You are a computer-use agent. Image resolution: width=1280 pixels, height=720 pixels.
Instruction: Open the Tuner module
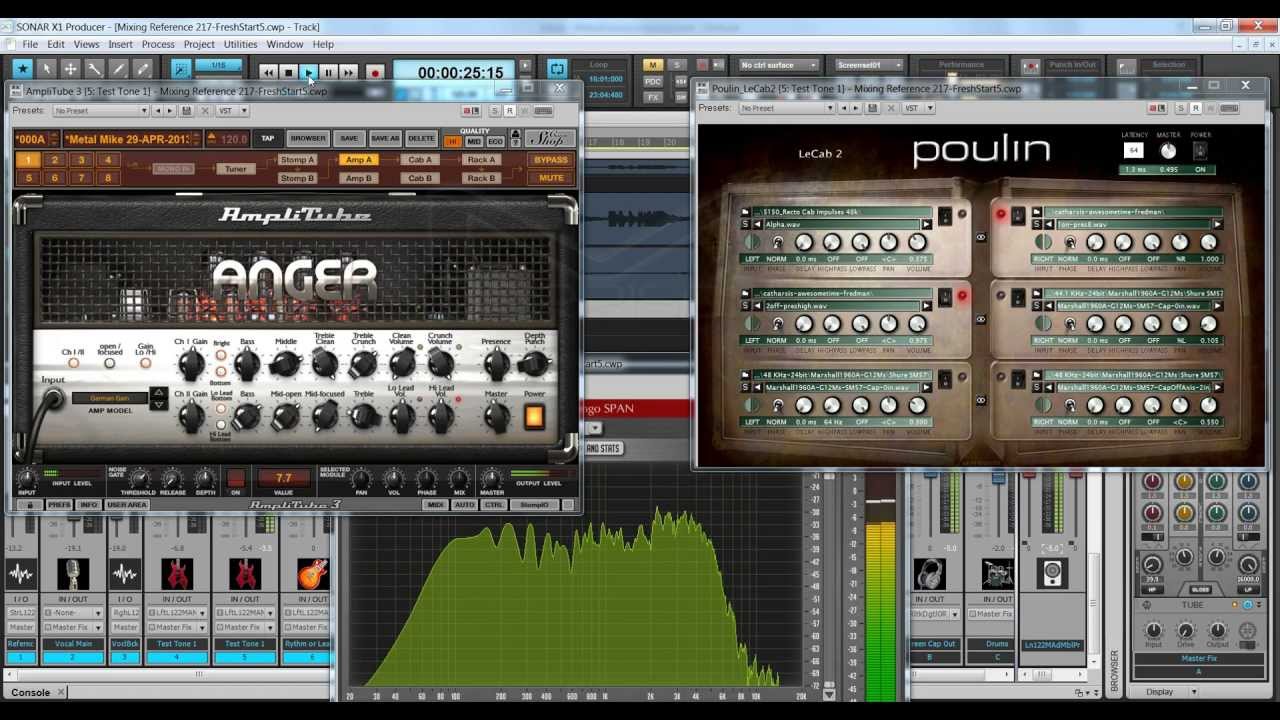tap(235, 169)
